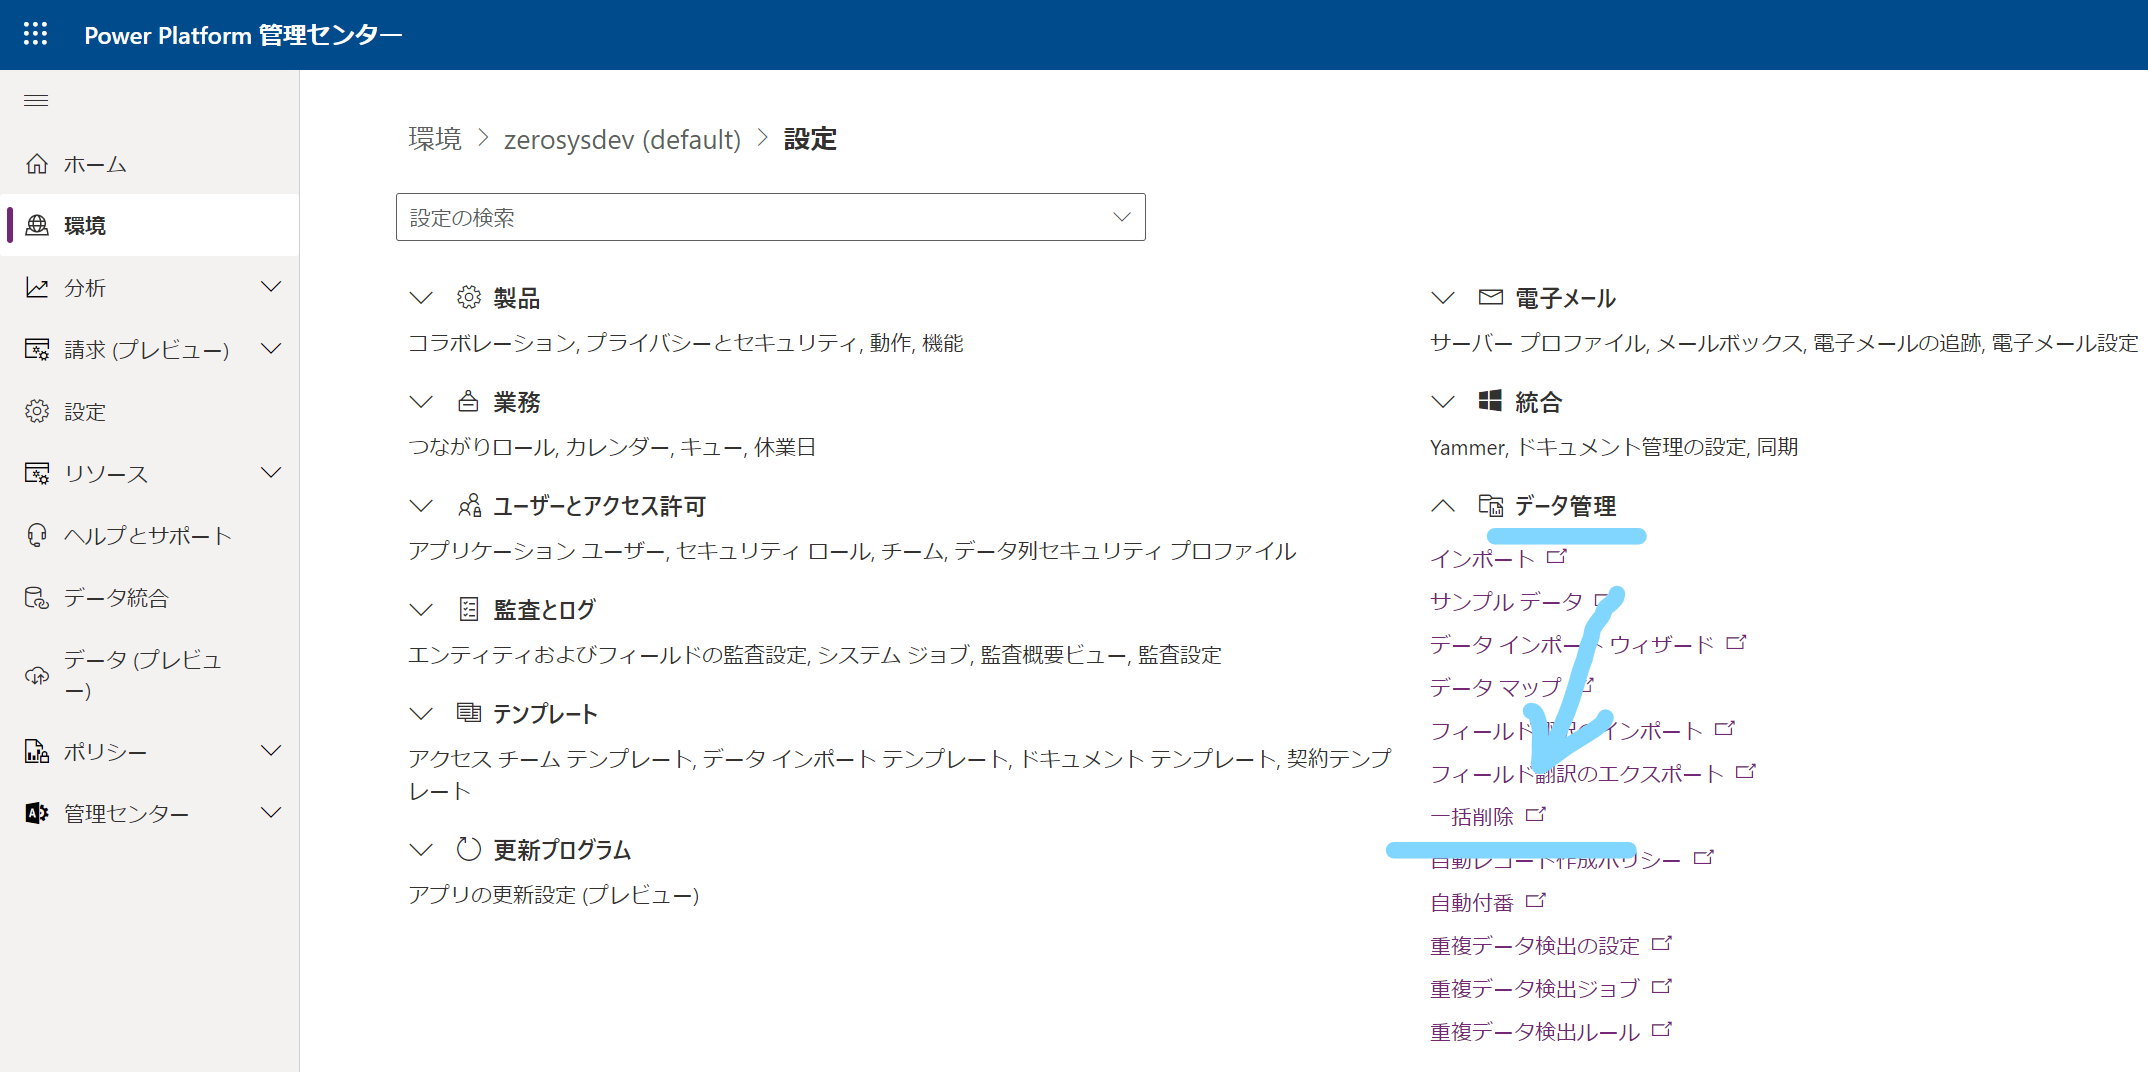Expand the テンプレート section chevron
The image size is (2148, 1072).
[x=421, y=714]
